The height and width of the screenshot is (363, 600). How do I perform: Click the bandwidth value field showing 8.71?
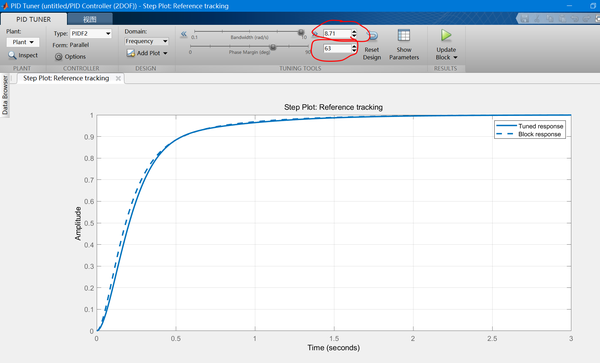[337, 34]
